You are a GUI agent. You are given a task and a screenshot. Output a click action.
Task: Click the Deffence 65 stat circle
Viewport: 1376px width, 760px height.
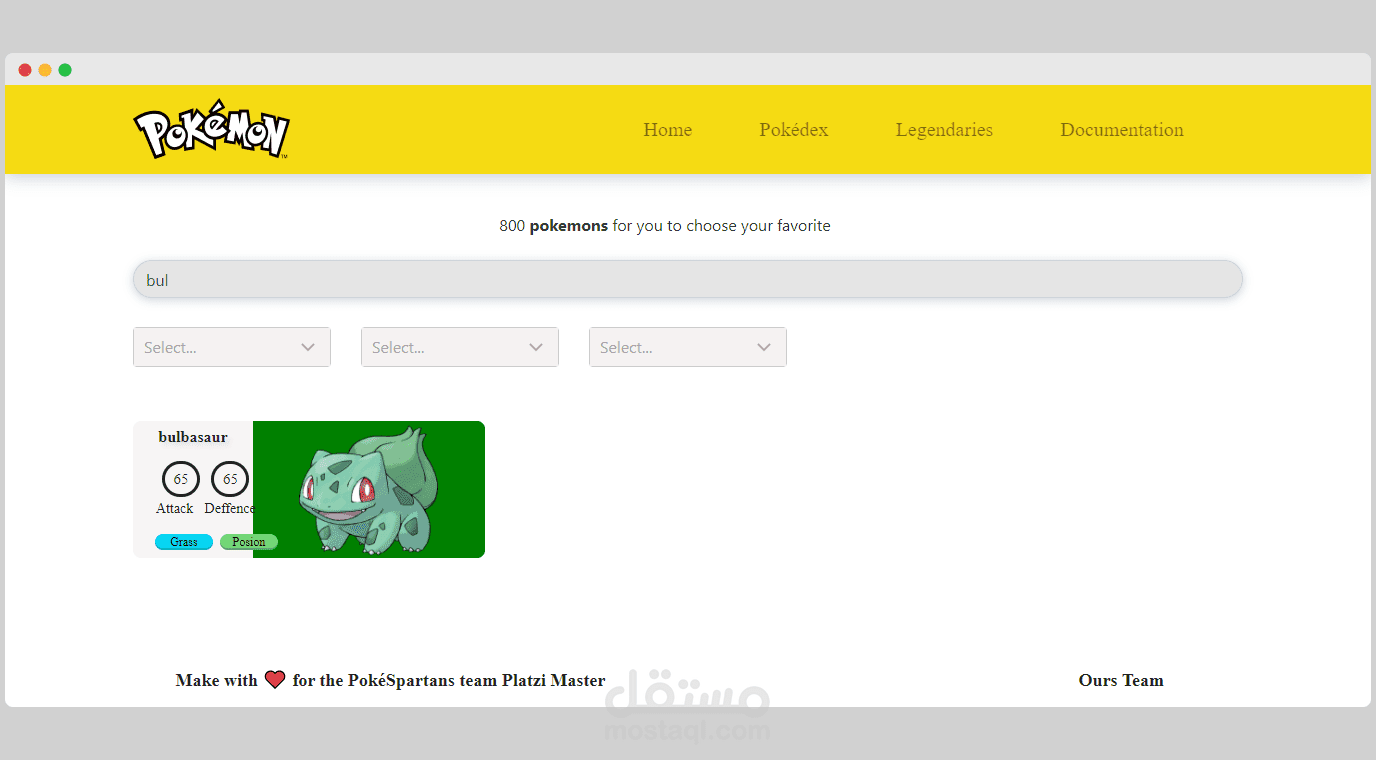coord(230,479)
